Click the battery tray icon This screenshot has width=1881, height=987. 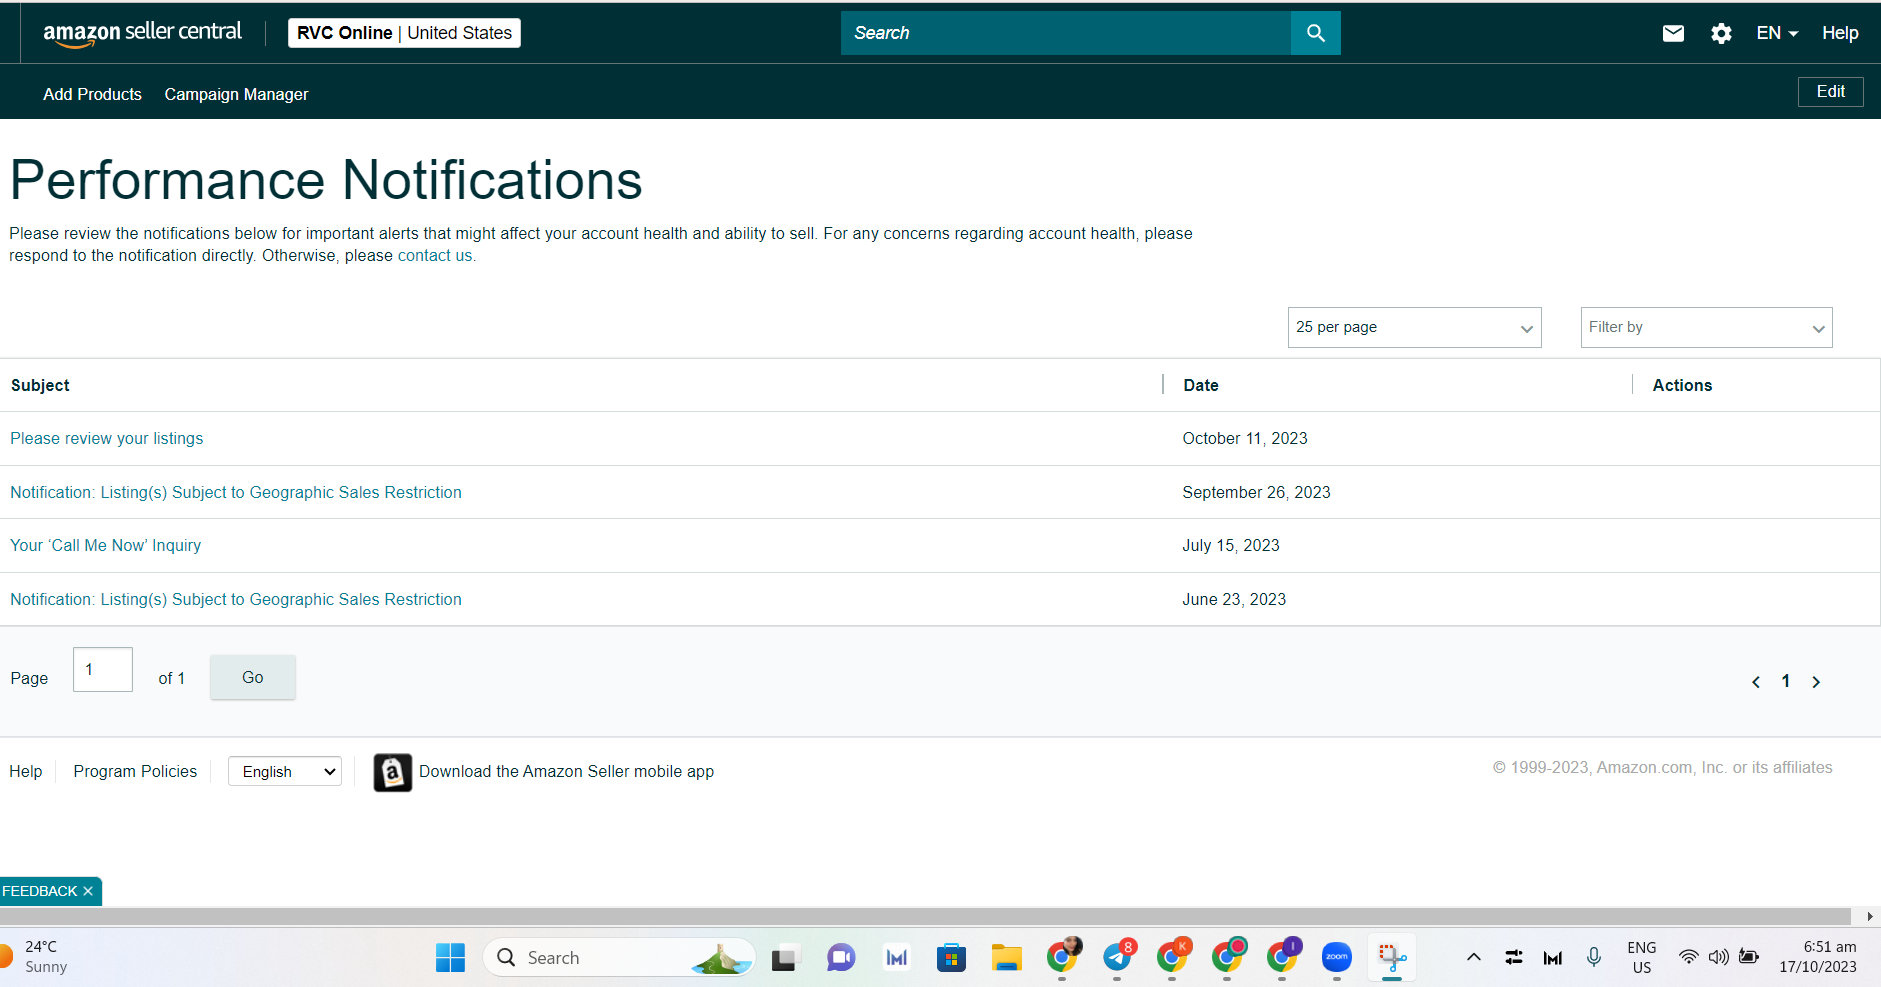(x=1749, y=957)
